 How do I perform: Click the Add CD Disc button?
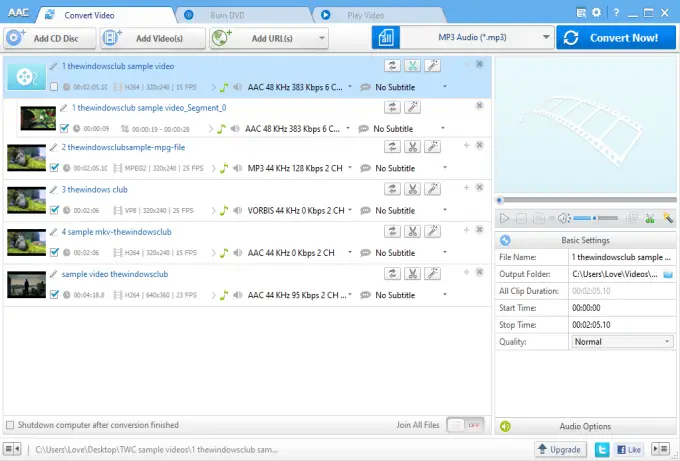pyautogui.click(x=50, y=38)
